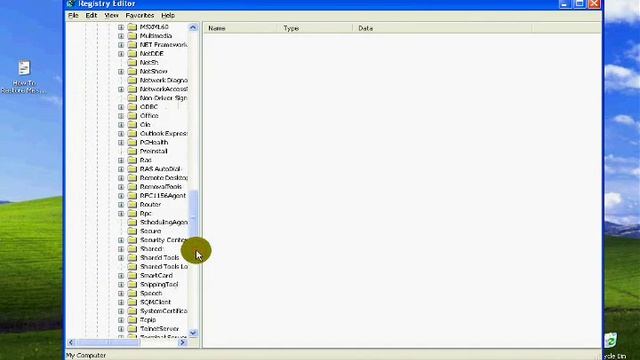The width and height of the screenshot is (640, 360).
Task: Click the Shared Tools Lo folder icon
Action: tap(132, 267)
